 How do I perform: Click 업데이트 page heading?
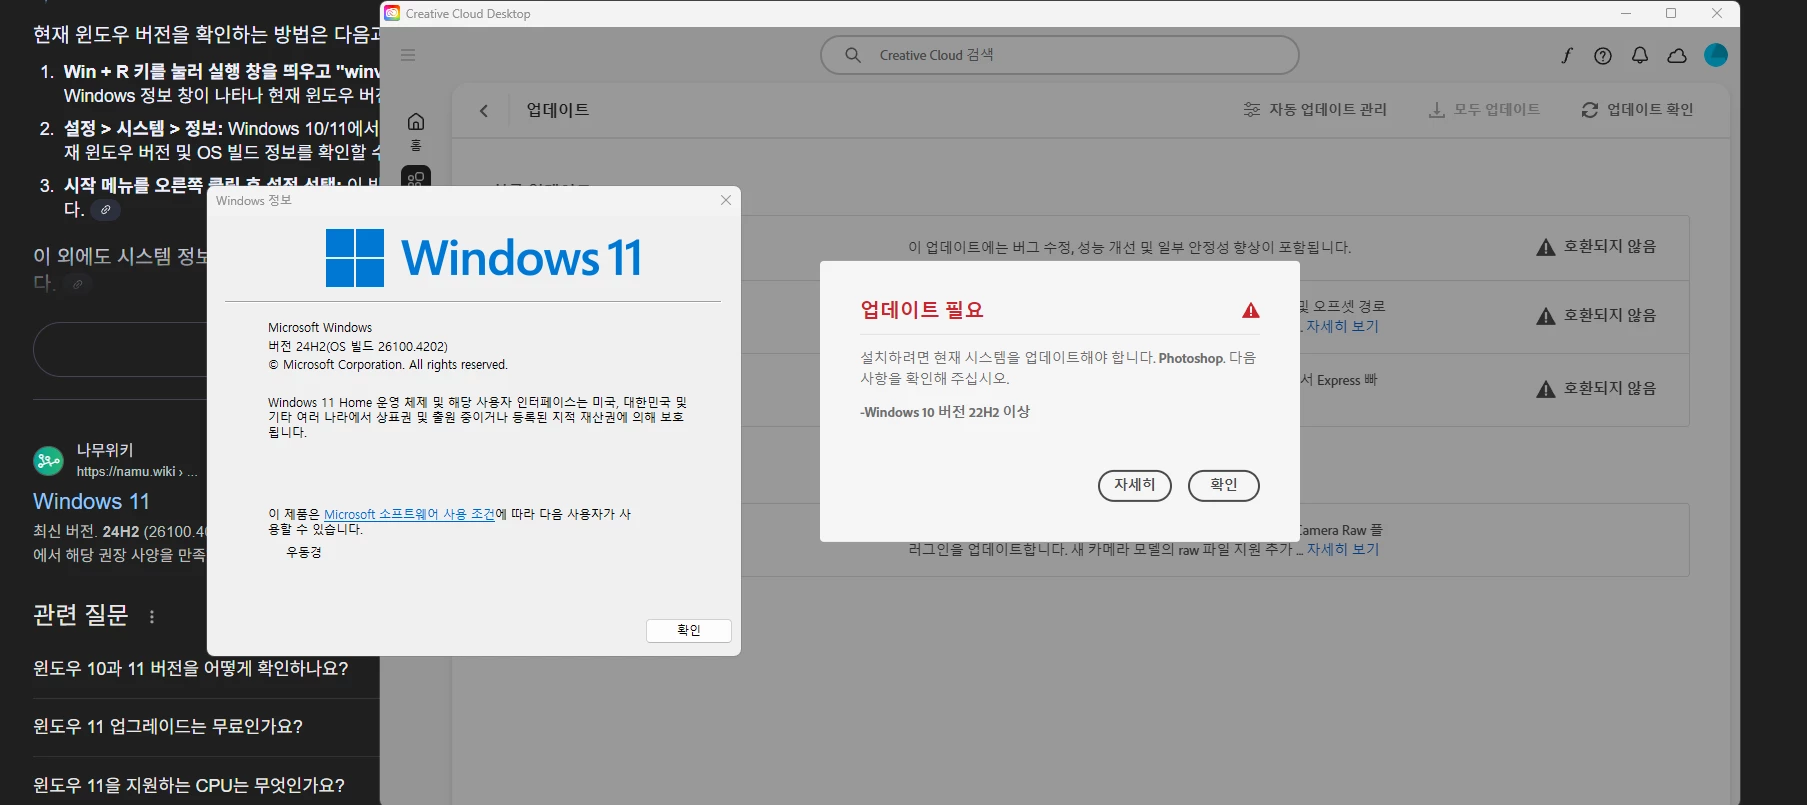click(558, 110)
